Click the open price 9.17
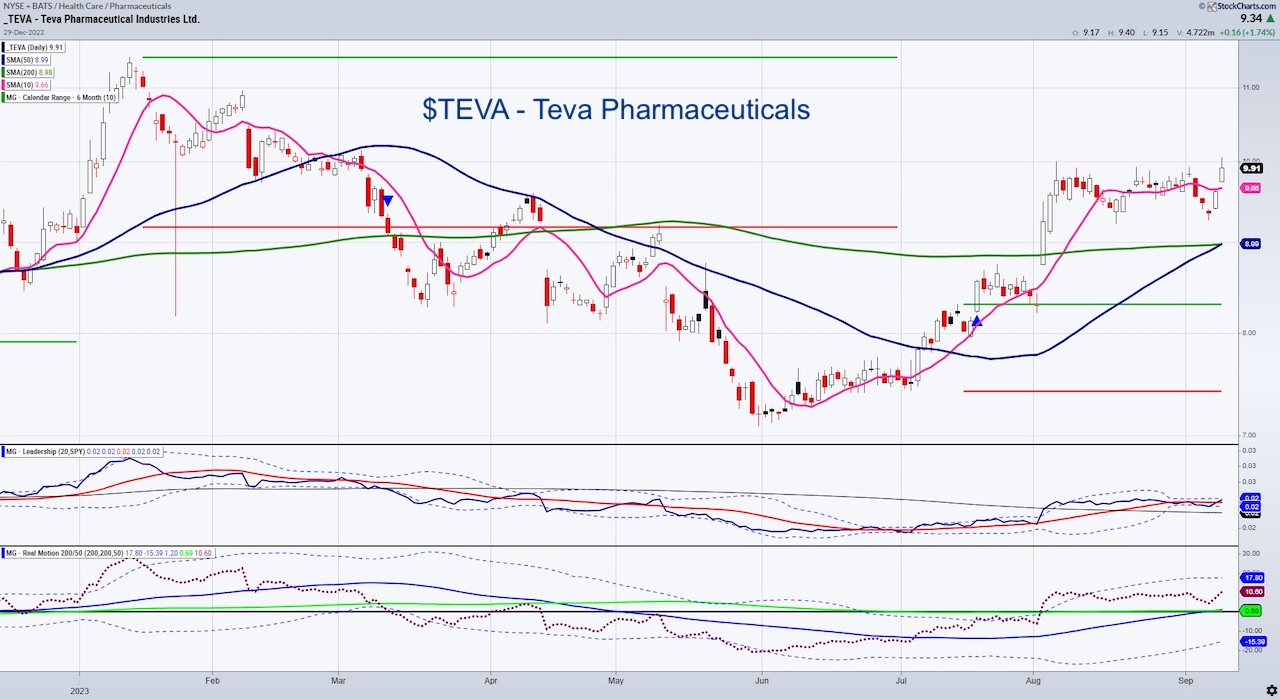 [1089, 33]
